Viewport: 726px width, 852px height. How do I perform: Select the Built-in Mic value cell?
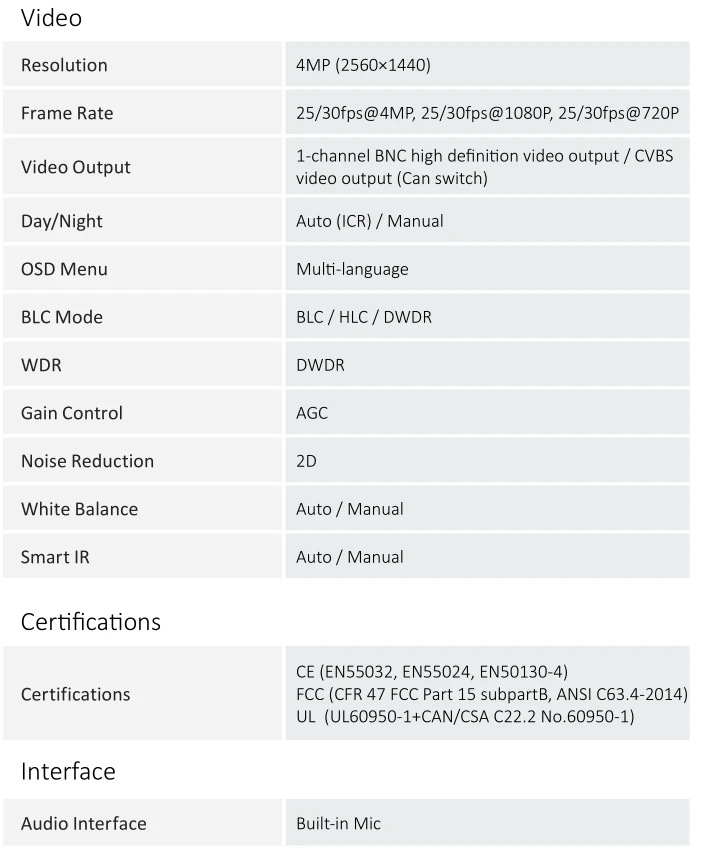[x=487, y=823]
